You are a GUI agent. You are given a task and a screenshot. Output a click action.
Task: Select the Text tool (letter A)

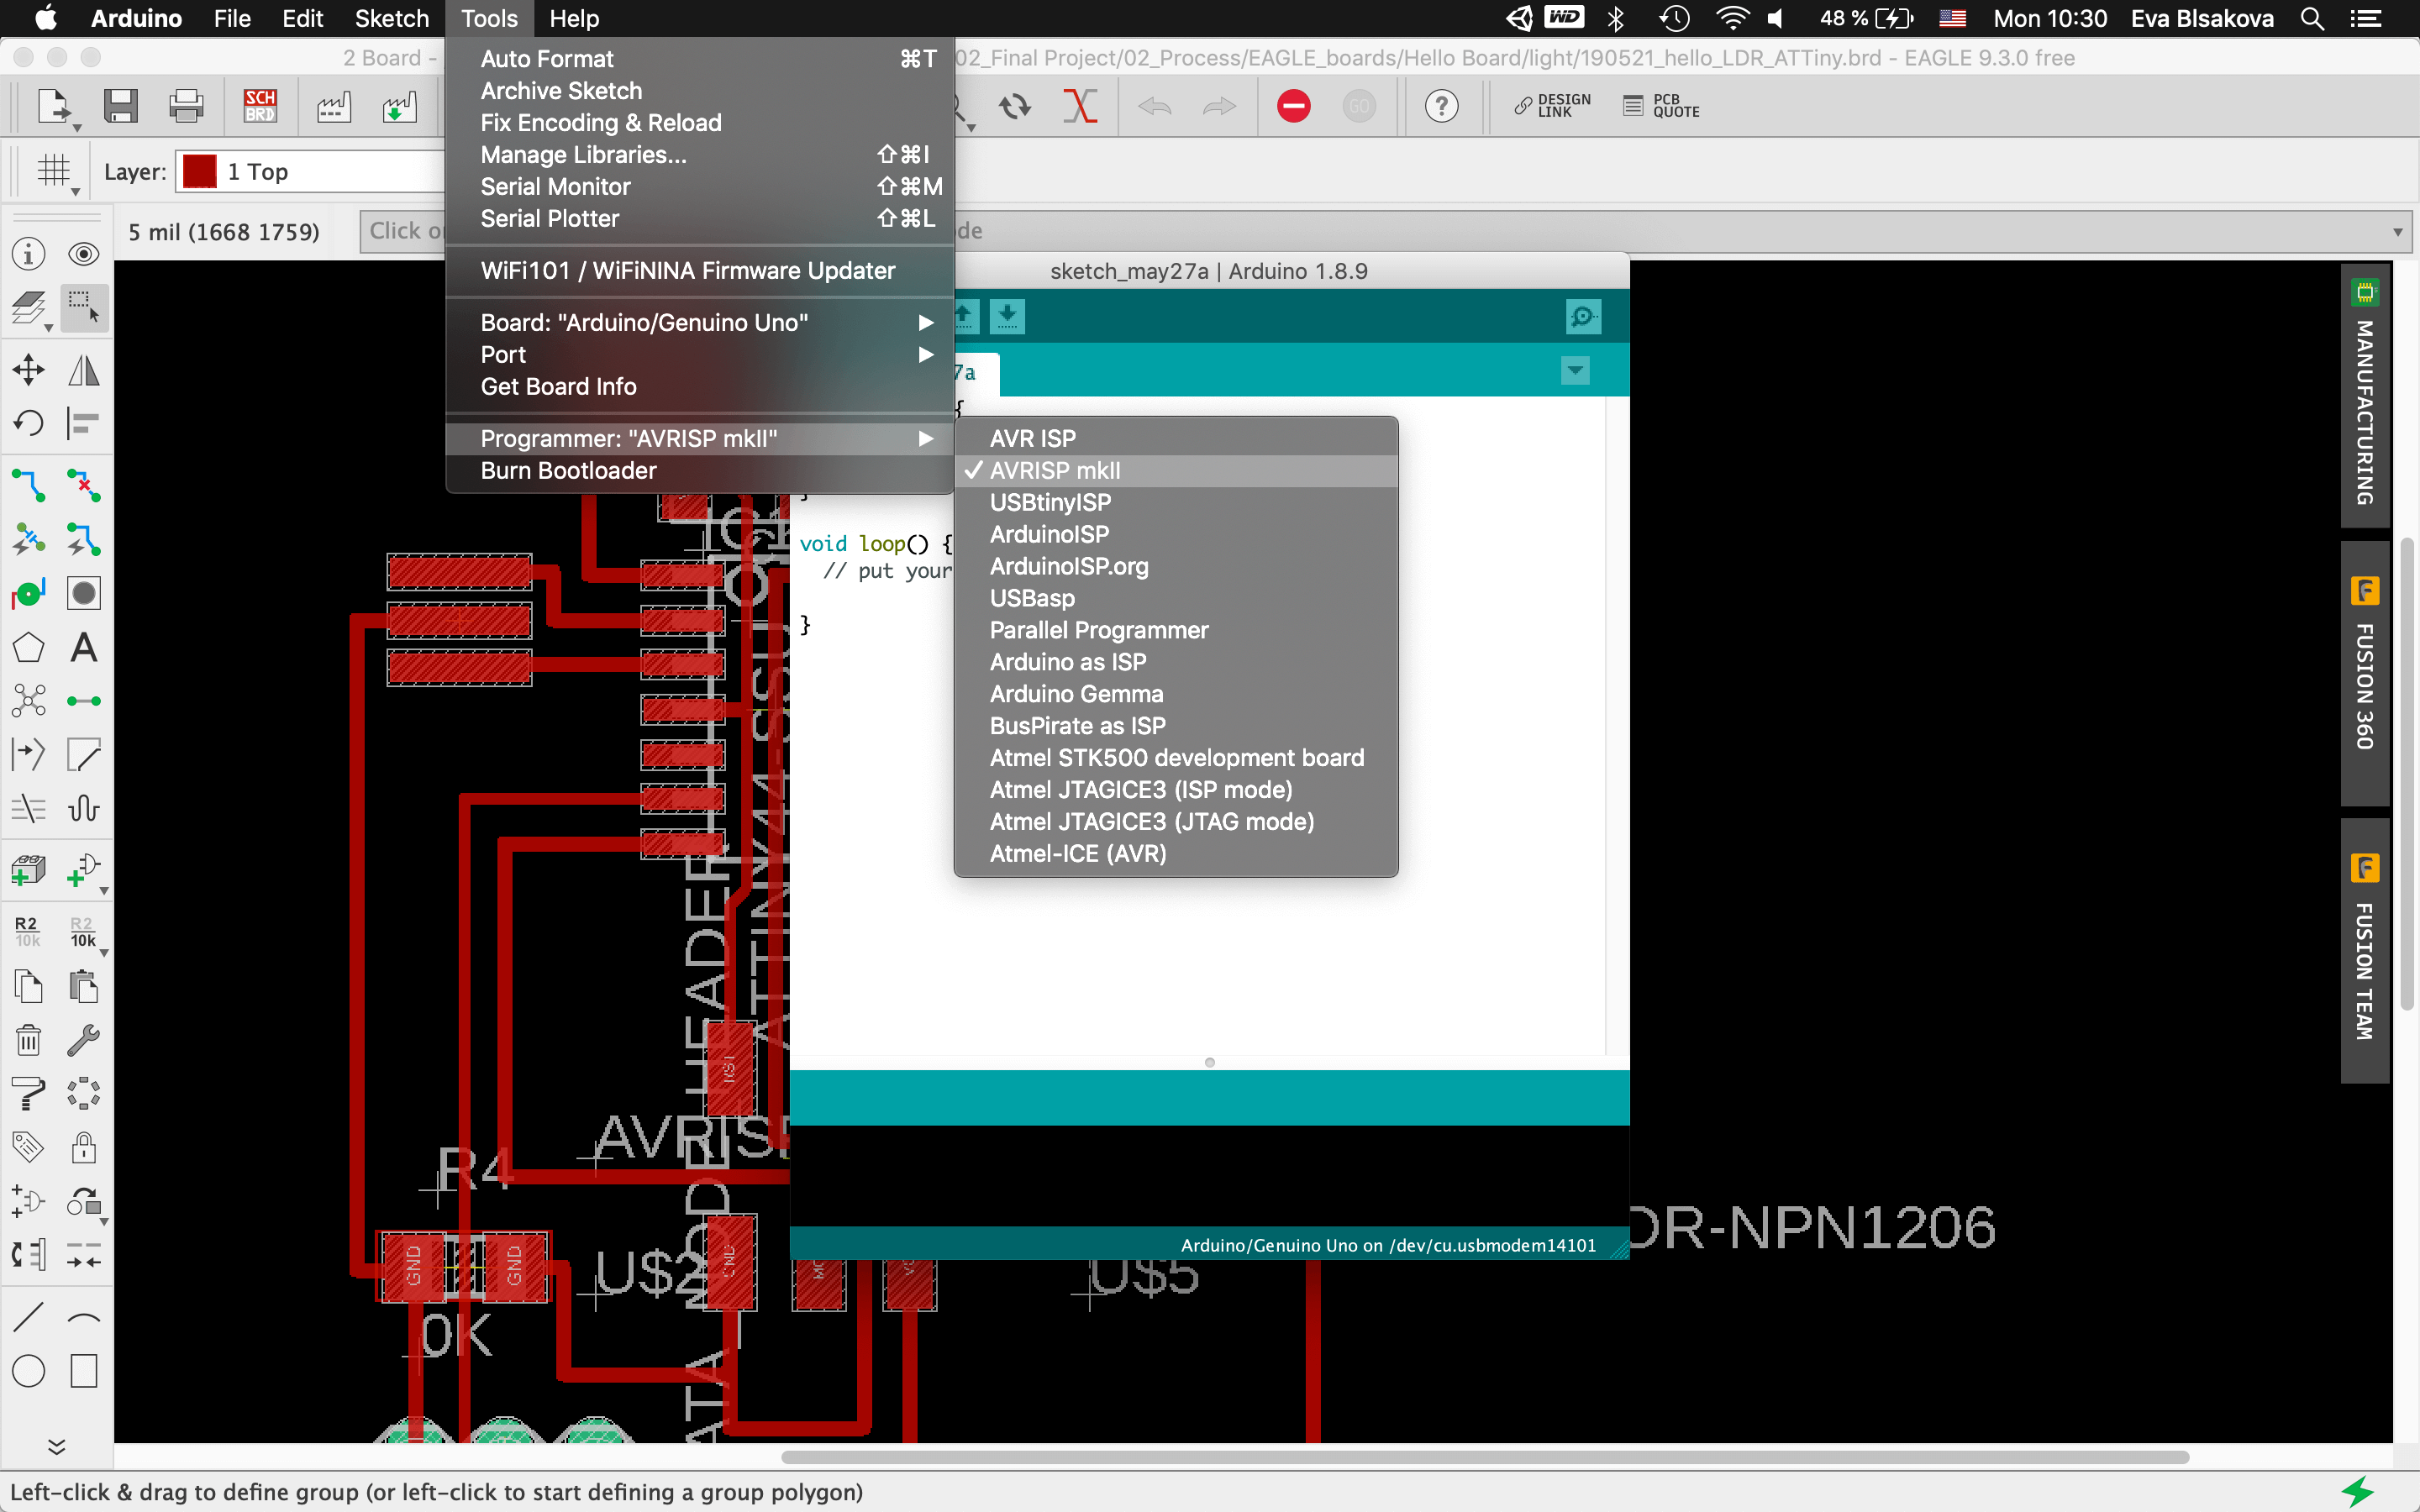[84, 648]
